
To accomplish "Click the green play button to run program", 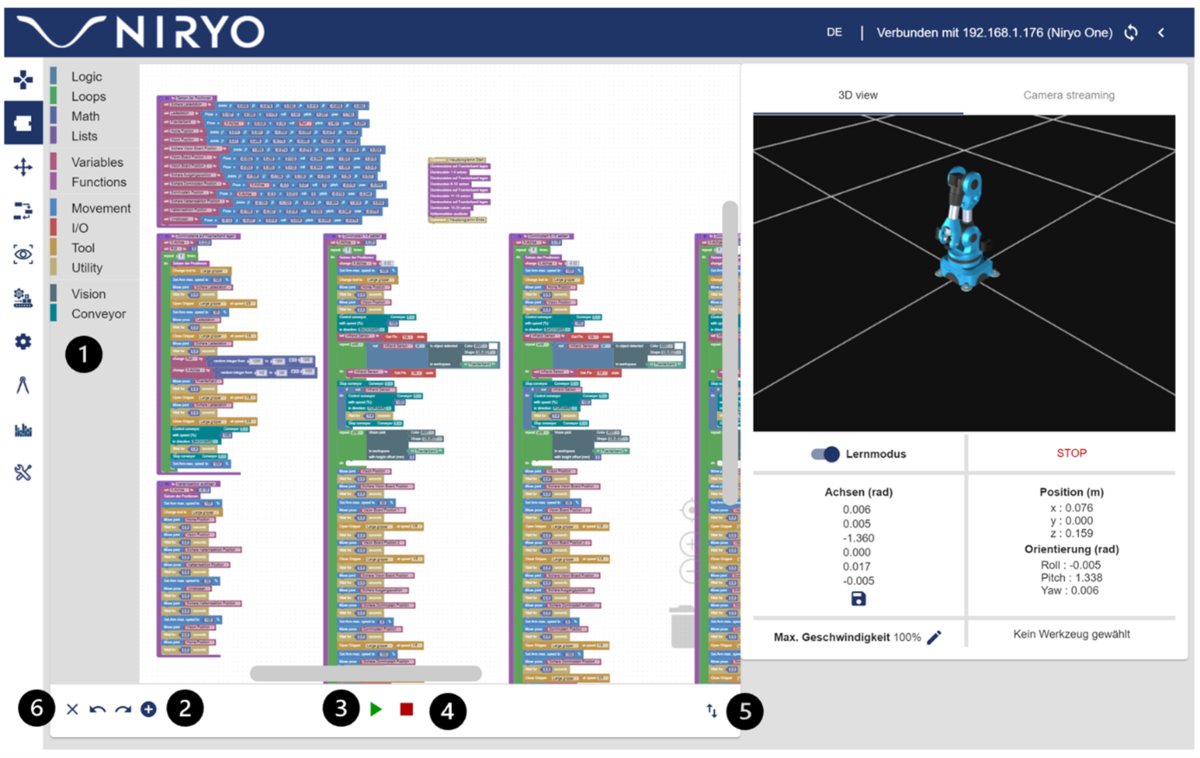I will coord(376,709).
